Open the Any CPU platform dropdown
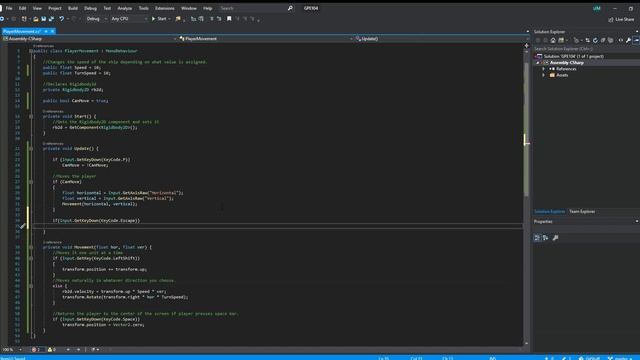This screenshot has height=360, width=640. coord(129,19)
